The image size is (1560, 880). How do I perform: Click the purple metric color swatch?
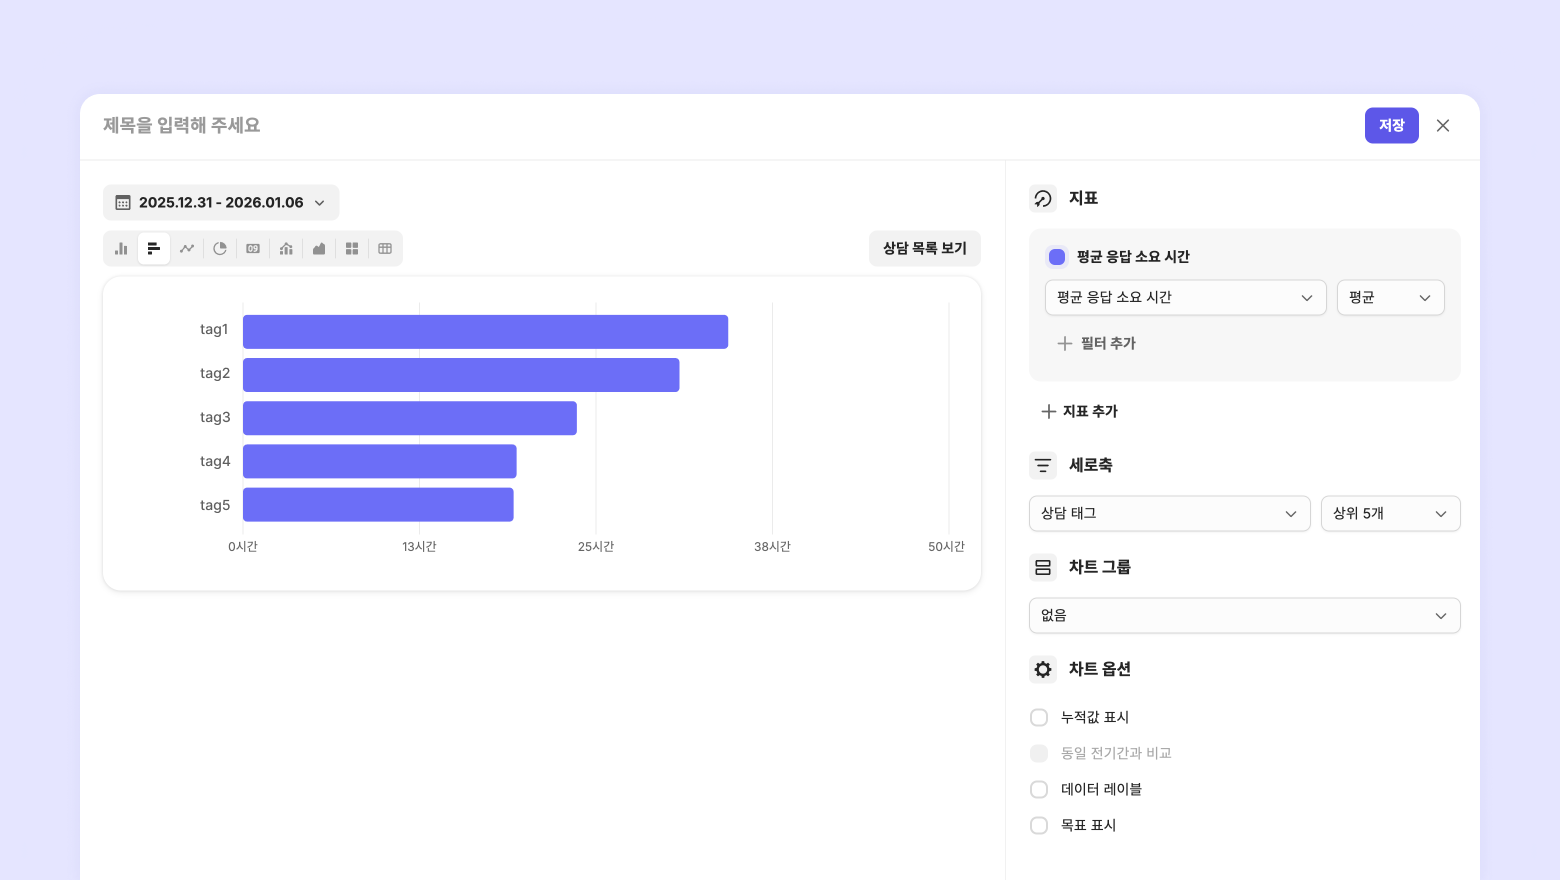pos(1057,257)
